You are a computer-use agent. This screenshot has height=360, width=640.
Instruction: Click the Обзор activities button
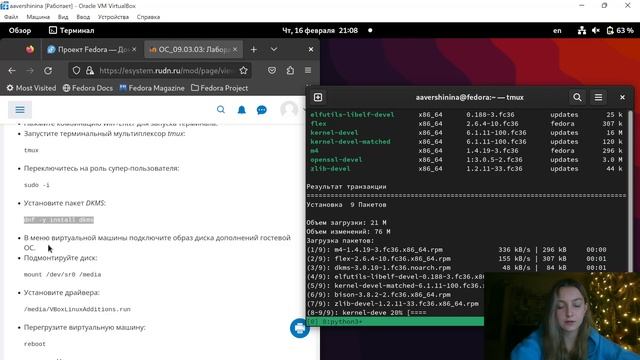[20, 30]
